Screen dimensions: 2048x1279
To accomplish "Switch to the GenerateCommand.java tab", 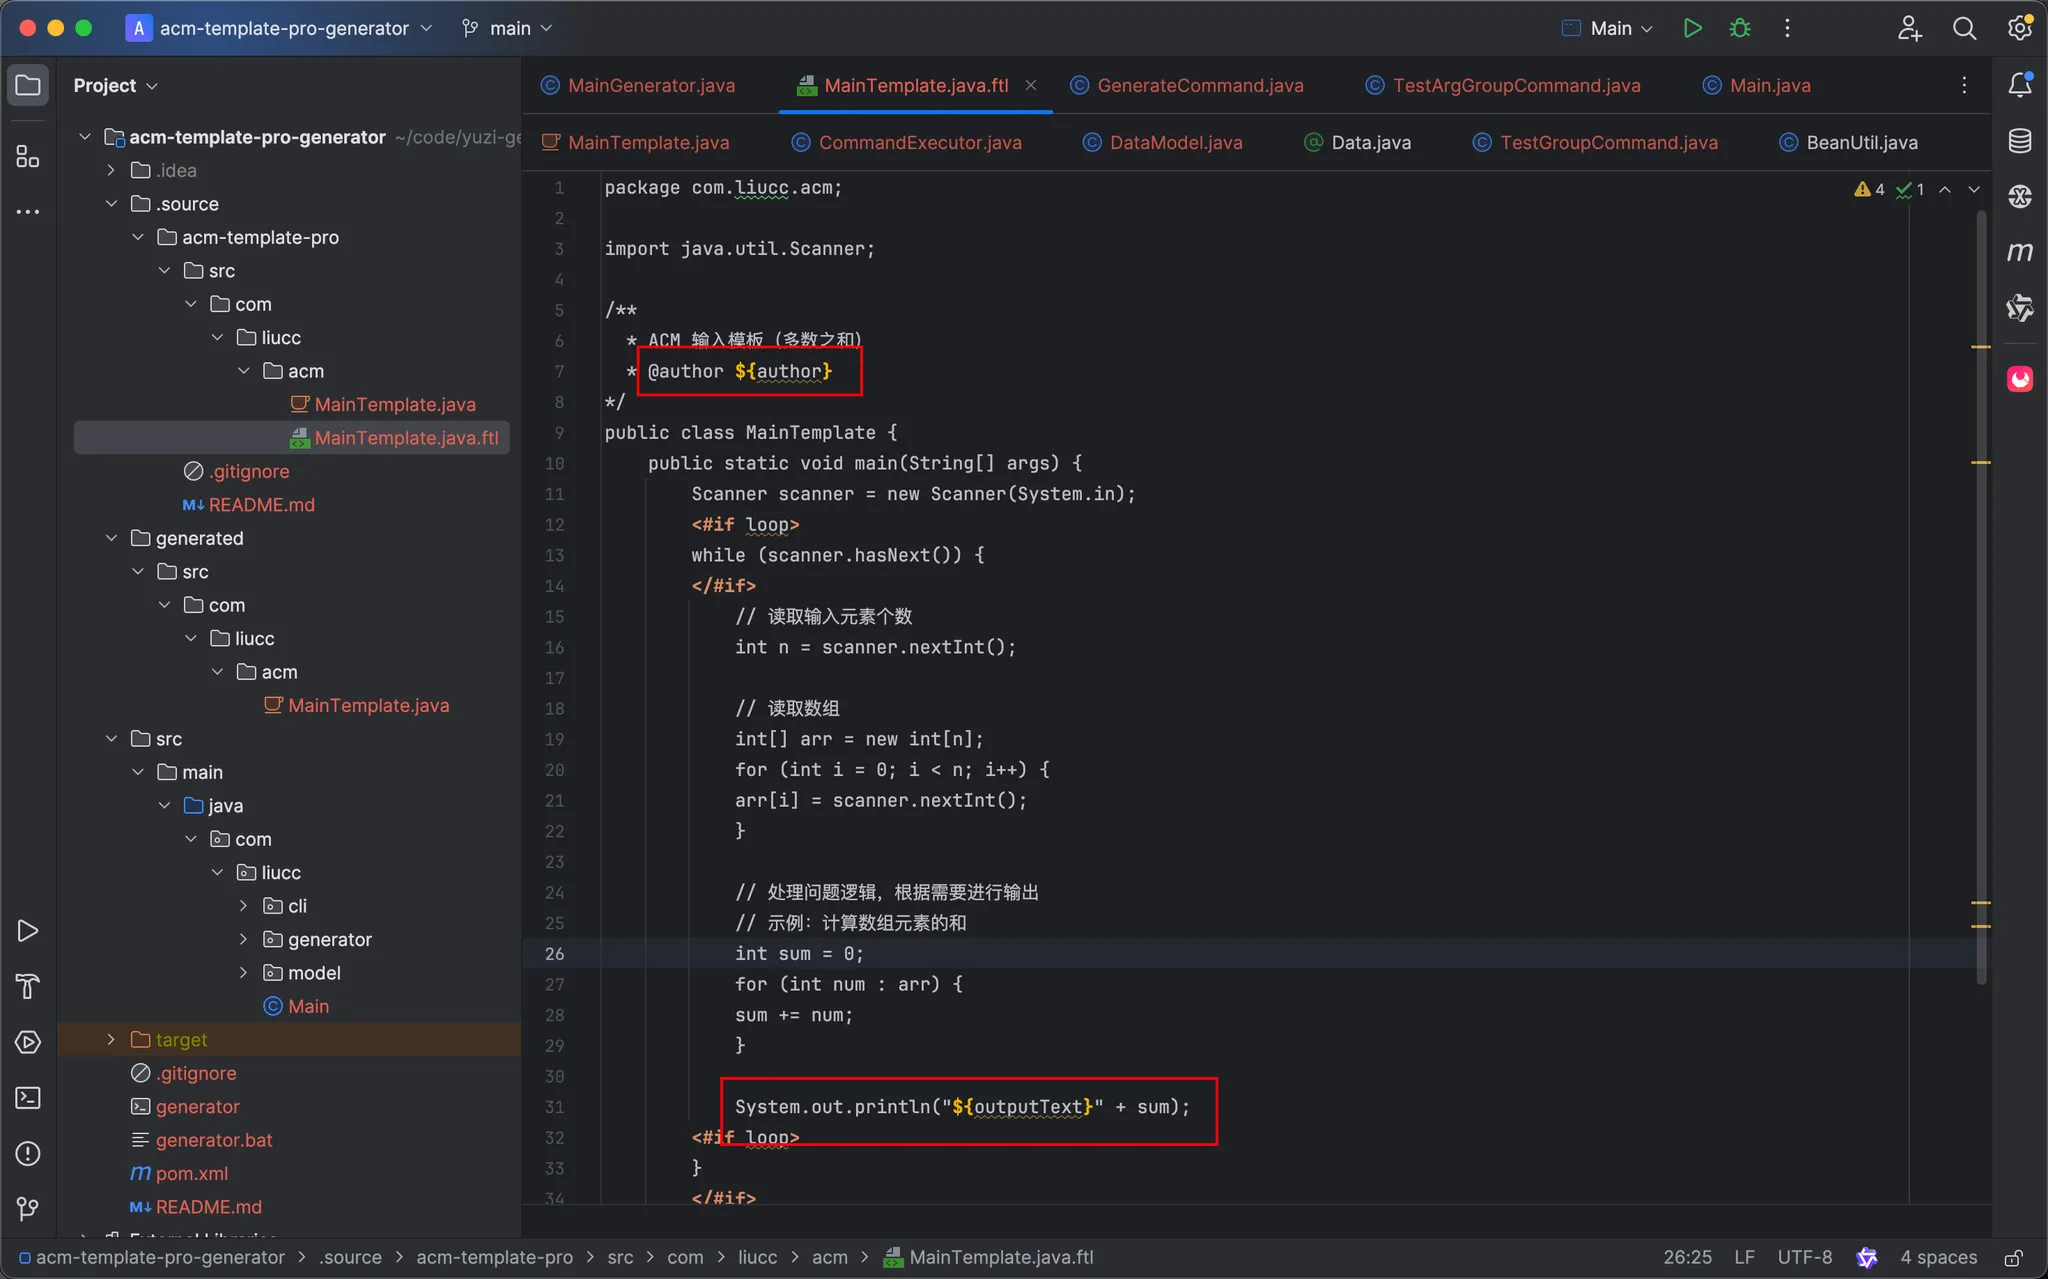I will (1199, 85).
